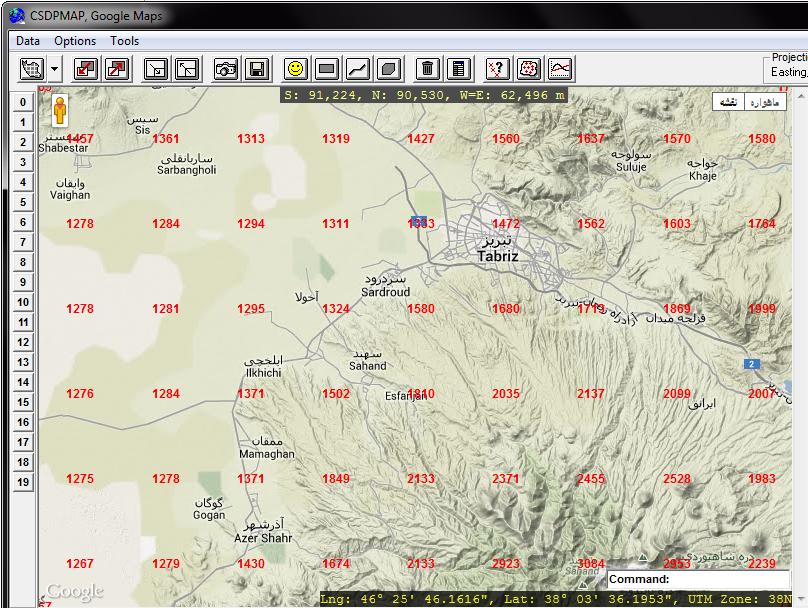Image resolution: width=808 pixels, height=608 pixels.
Task: Click the "Azer Shahr" map label
Action: (263, 538)
